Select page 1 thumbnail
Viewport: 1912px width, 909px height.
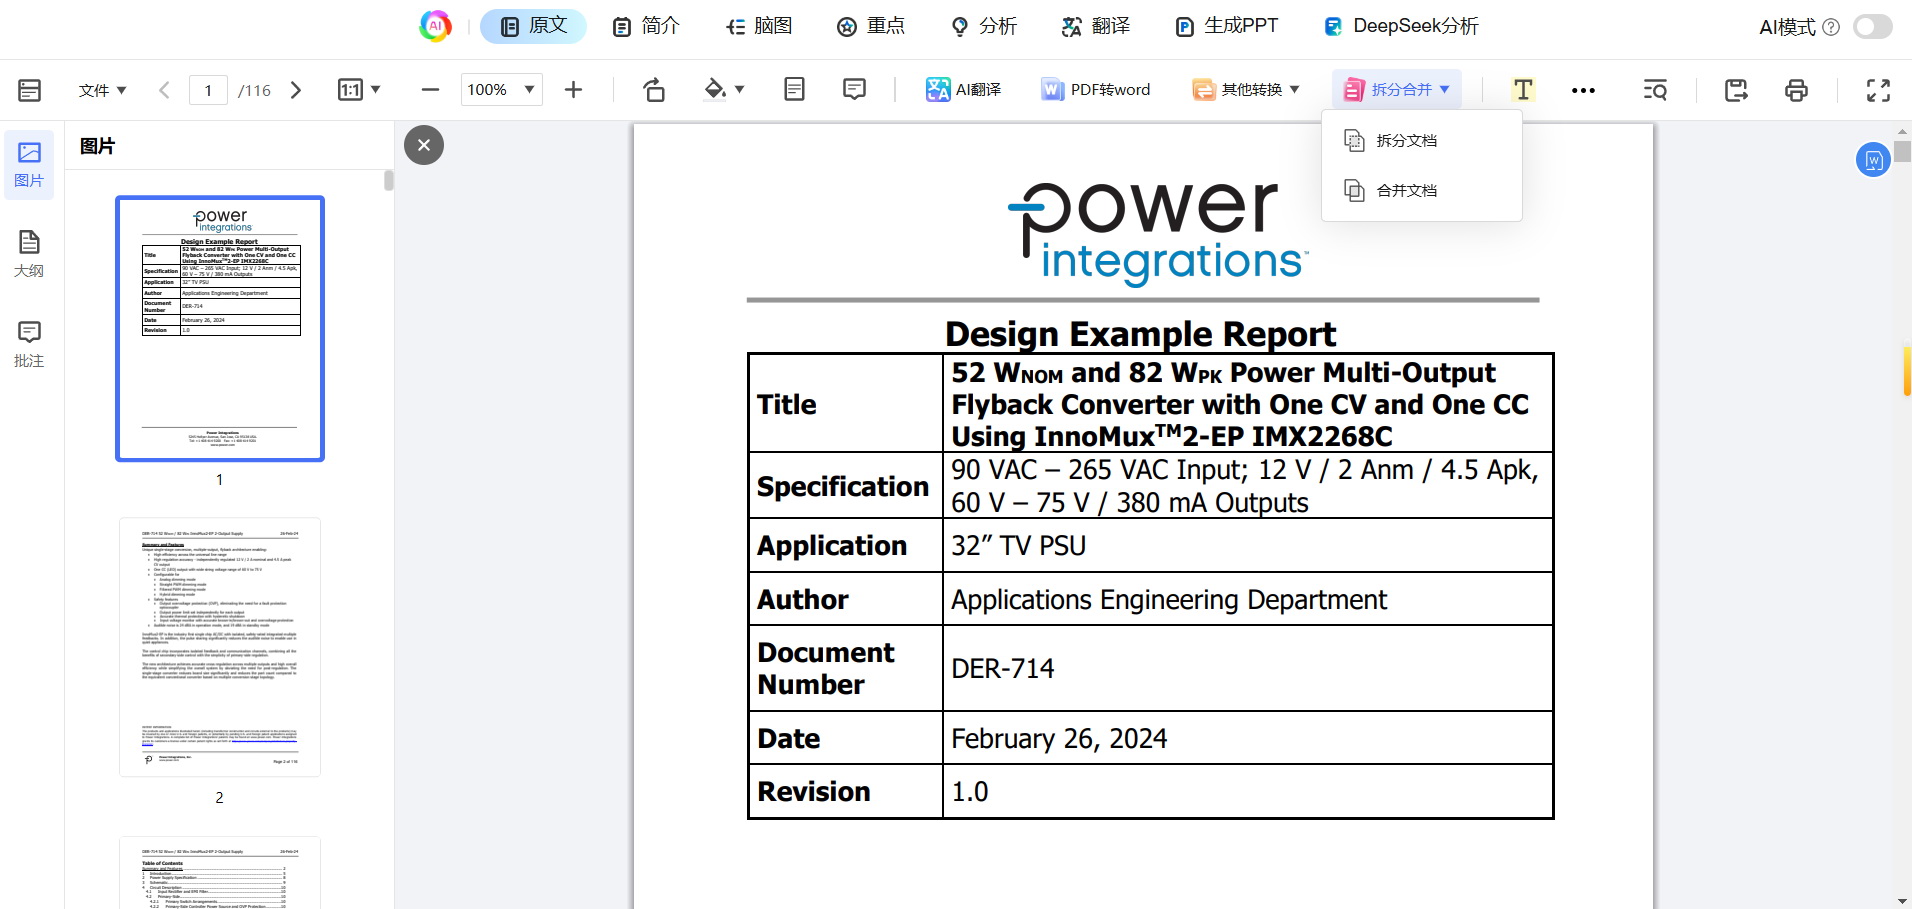pyautogui.click(x=220, y=328)
